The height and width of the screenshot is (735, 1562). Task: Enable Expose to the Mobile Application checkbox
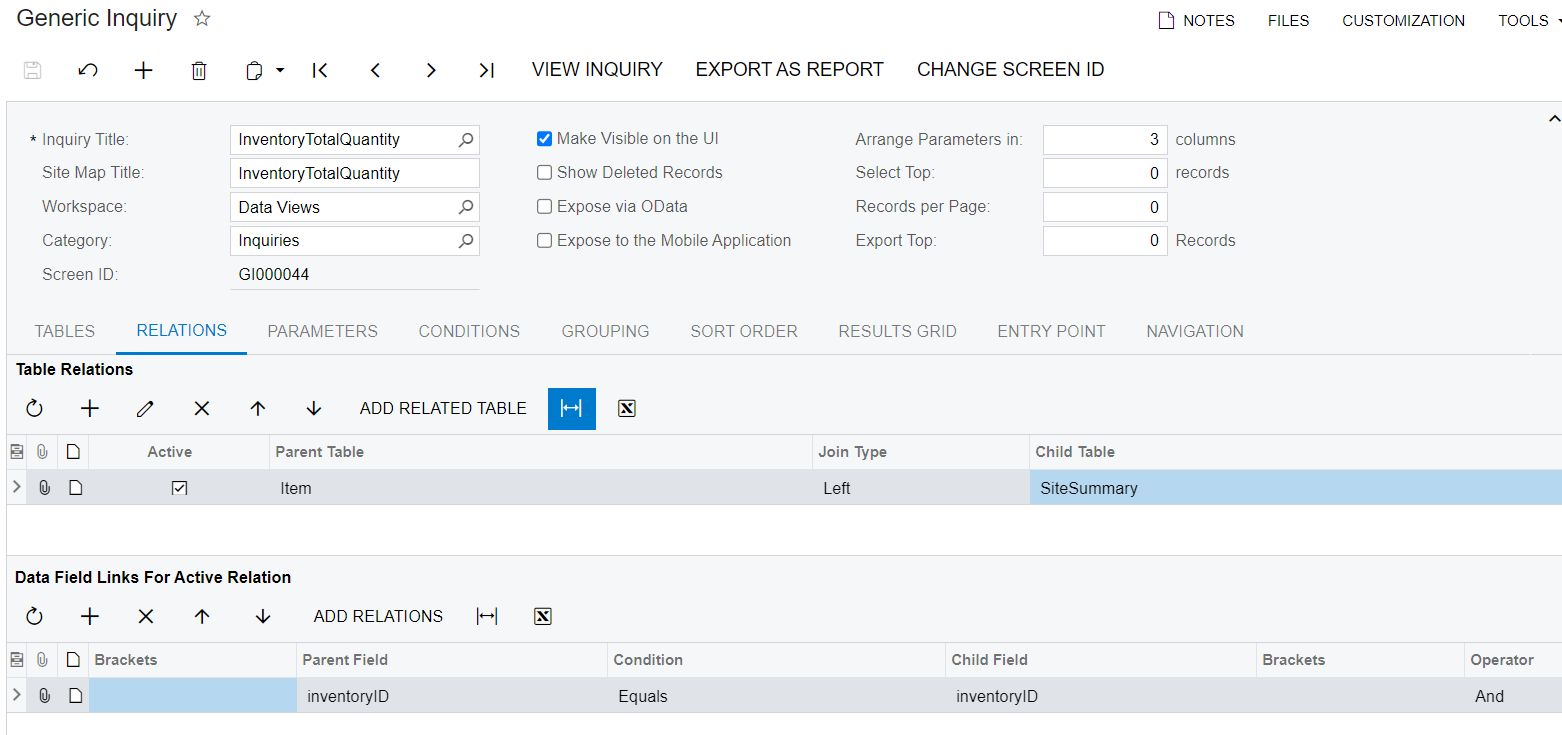coord(545,240)
